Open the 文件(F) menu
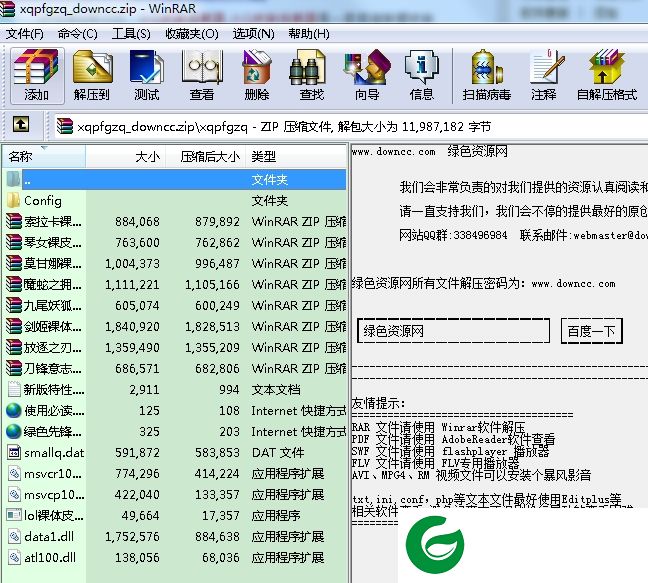 click(24, 33)
